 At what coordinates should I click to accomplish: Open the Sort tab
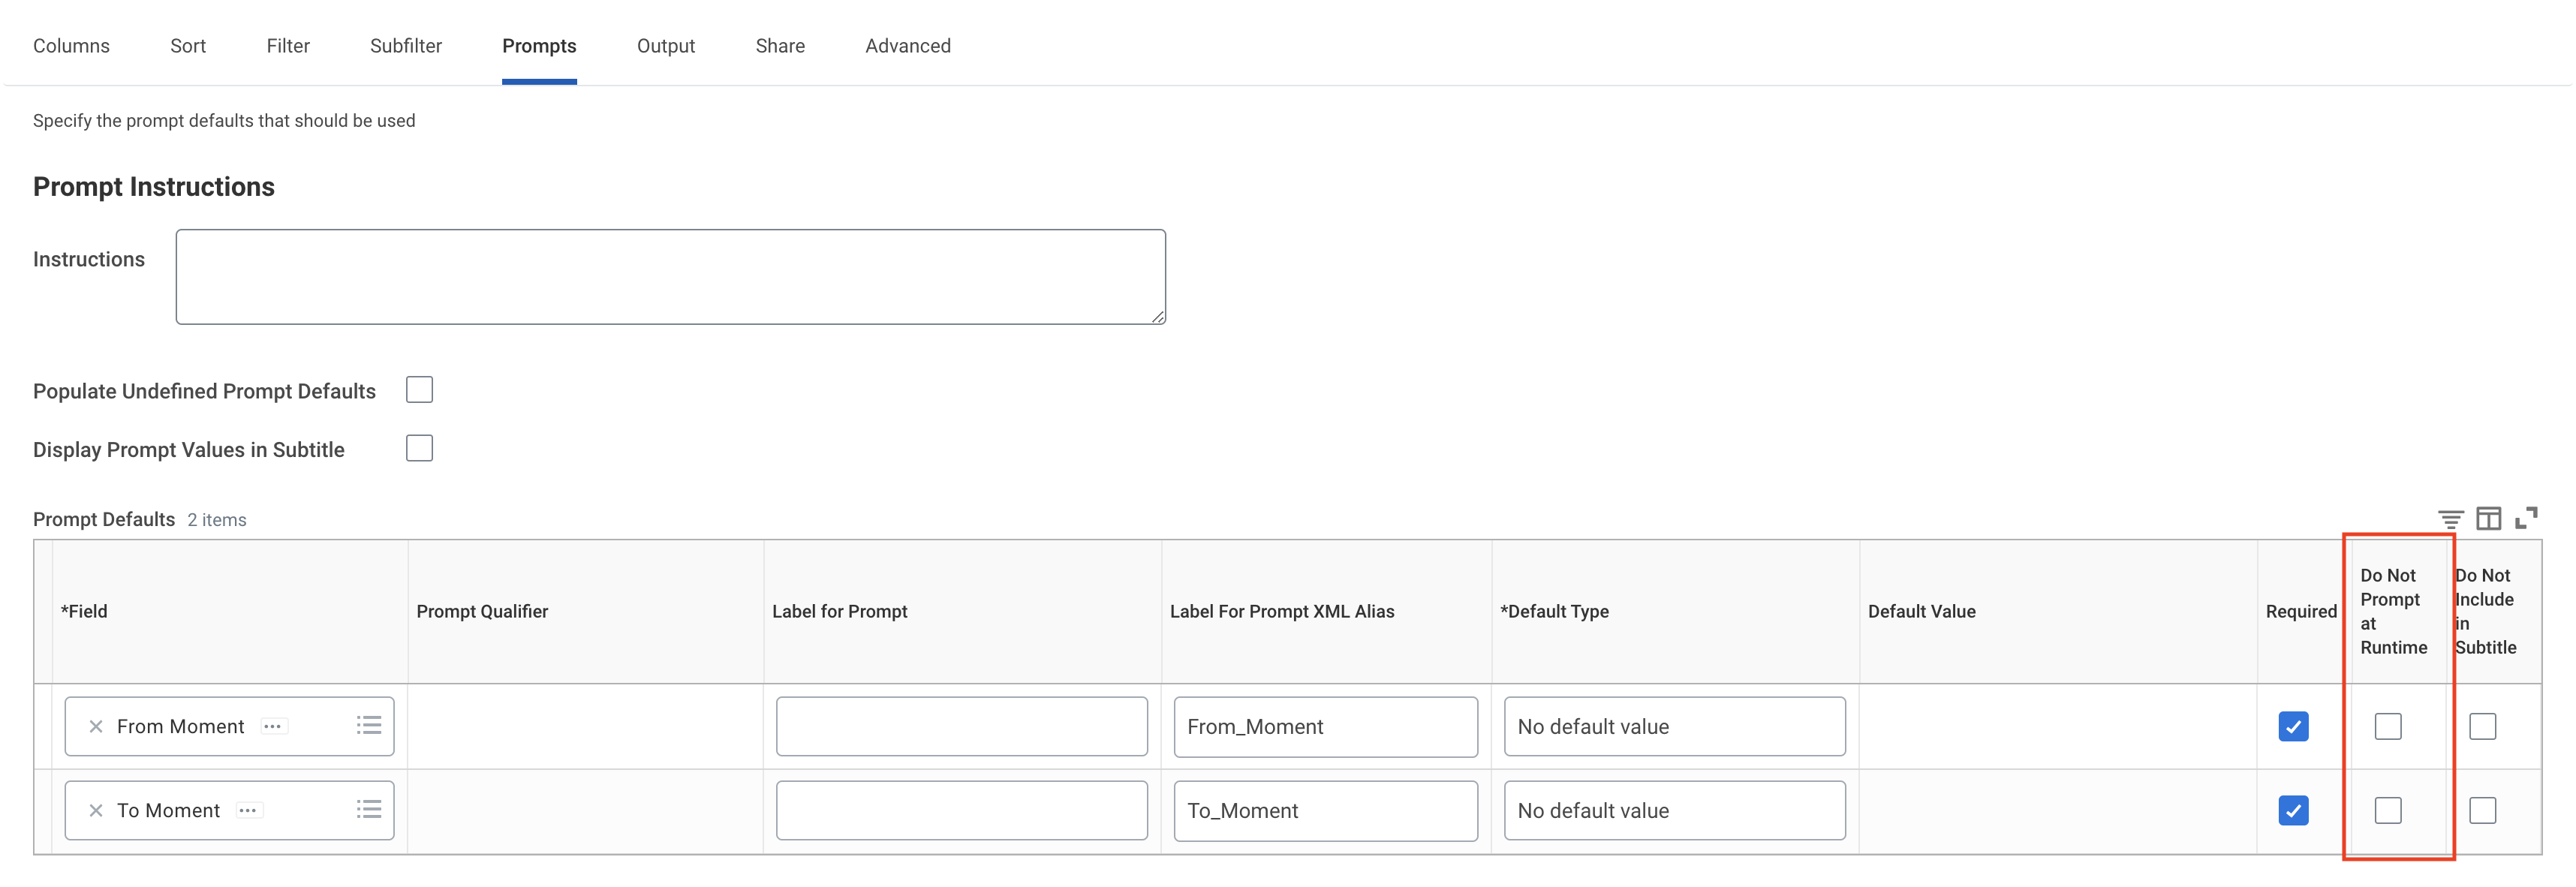coord(185,44)
